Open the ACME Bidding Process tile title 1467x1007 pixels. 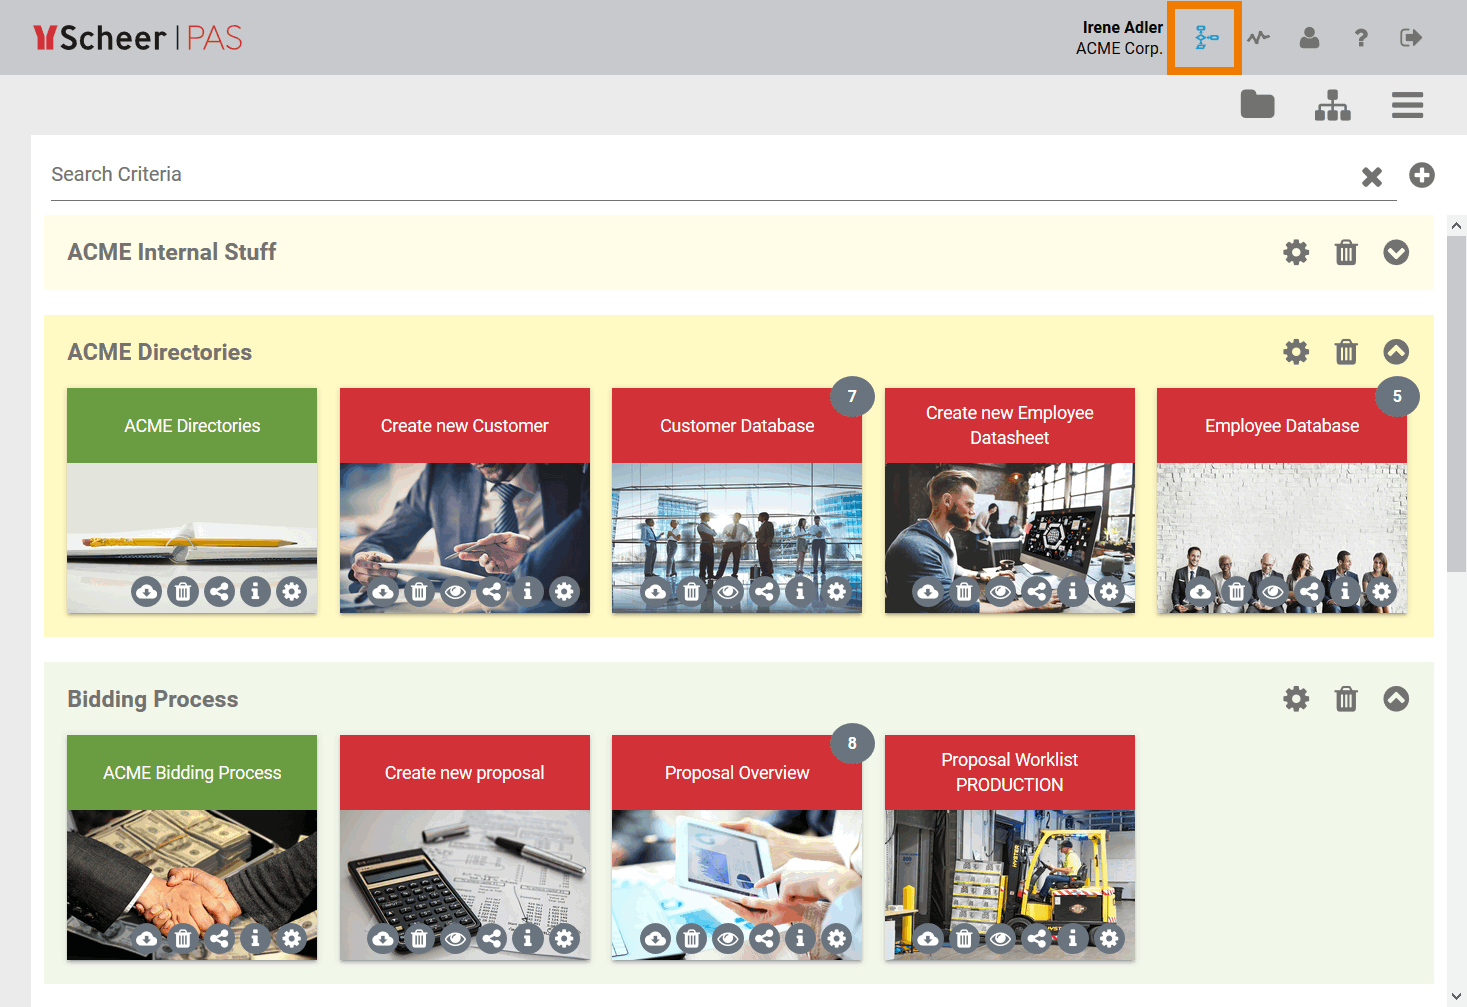pos(192,773)
